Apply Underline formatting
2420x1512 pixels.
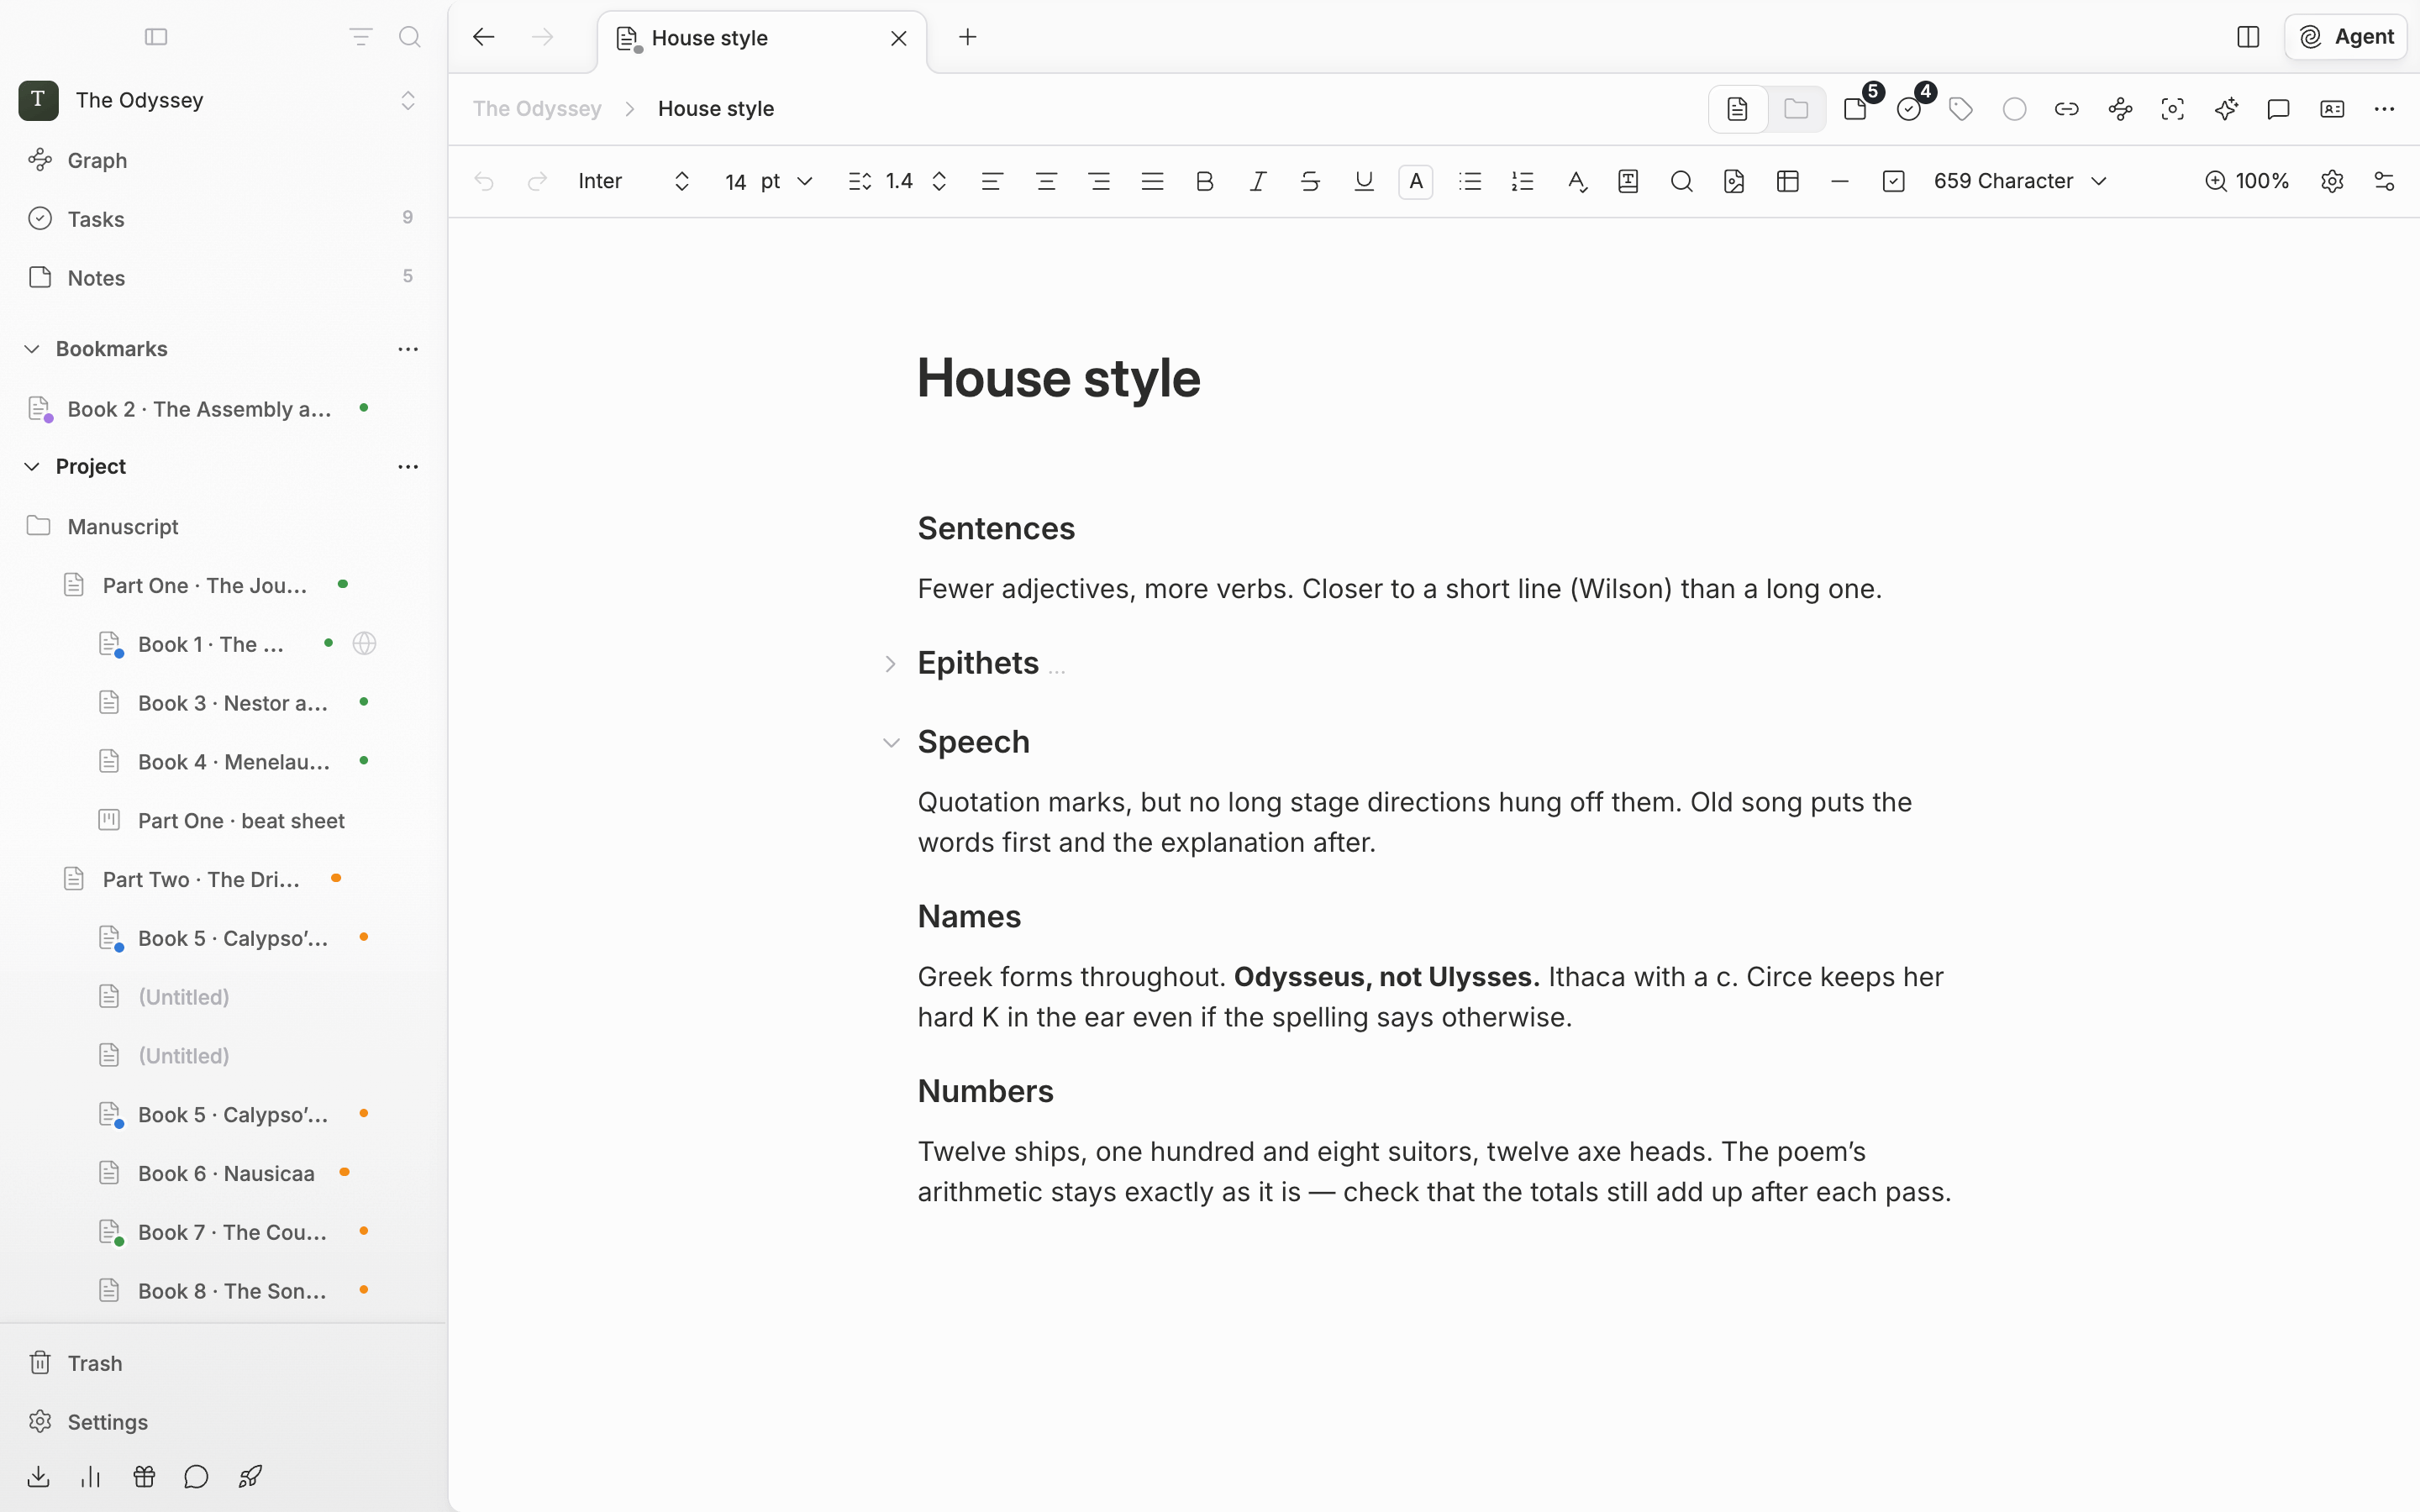pos(1364,181)
